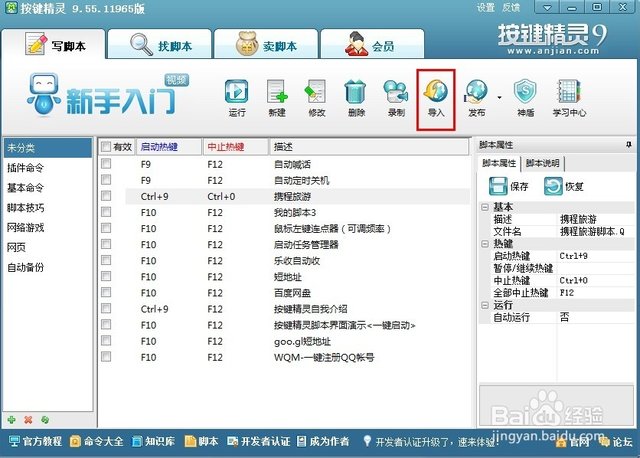This screenshot has width=640, height=458.
Task: Open 脚本 in the bottom bar
Action: 202,441
